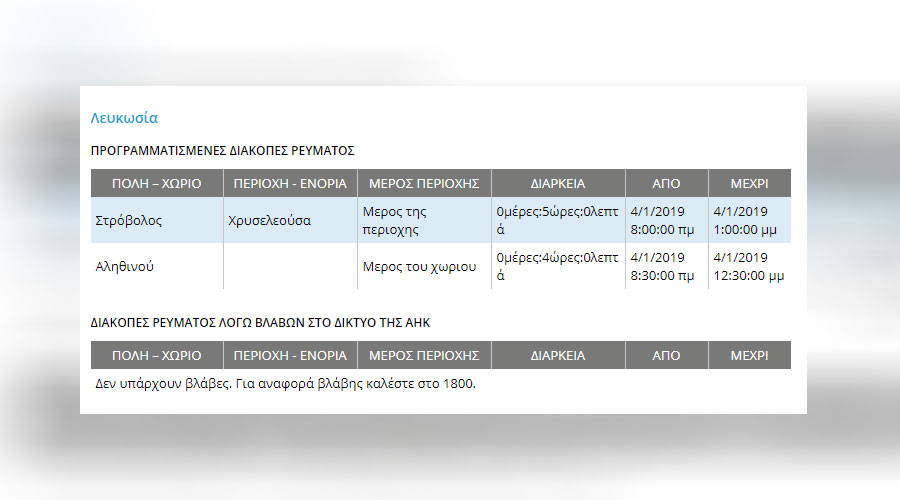Click the Λευκωσία heading link

(x=124, y=118)
